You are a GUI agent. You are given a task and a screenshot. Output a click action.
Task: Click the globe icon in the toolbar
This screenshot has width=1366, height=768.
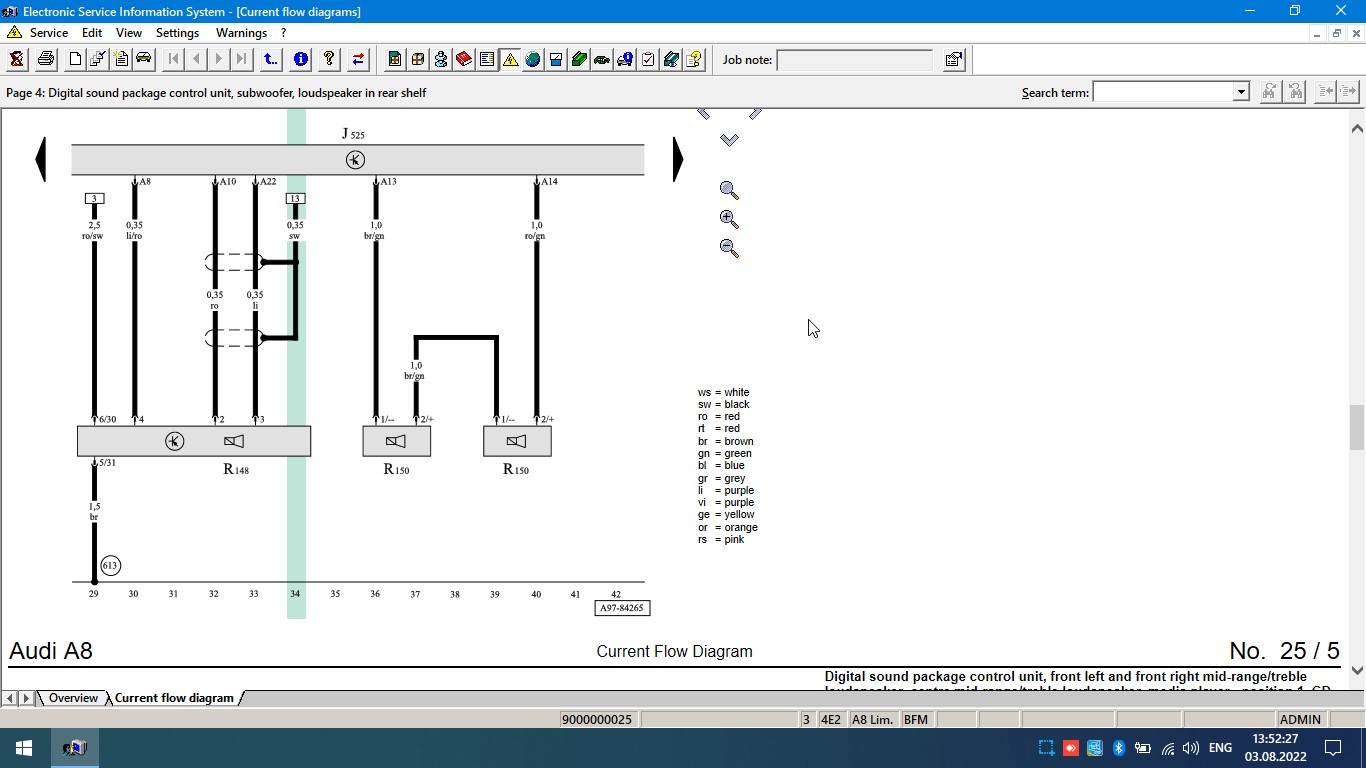pyautogui.click(x=533, y=60)
